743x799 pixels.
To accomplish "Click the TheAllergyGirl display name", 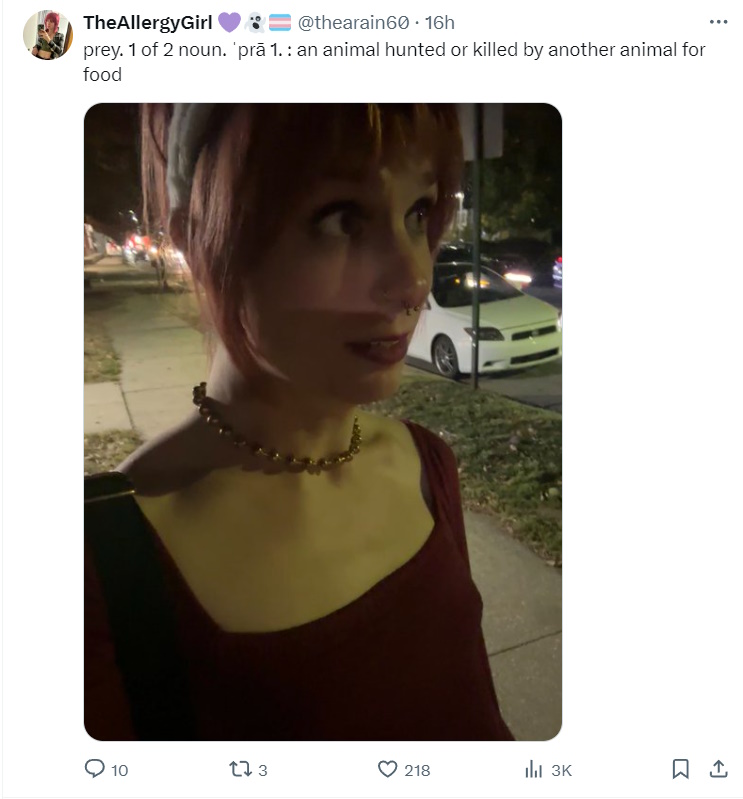I will pyautogui.click(x=148, y=23).
